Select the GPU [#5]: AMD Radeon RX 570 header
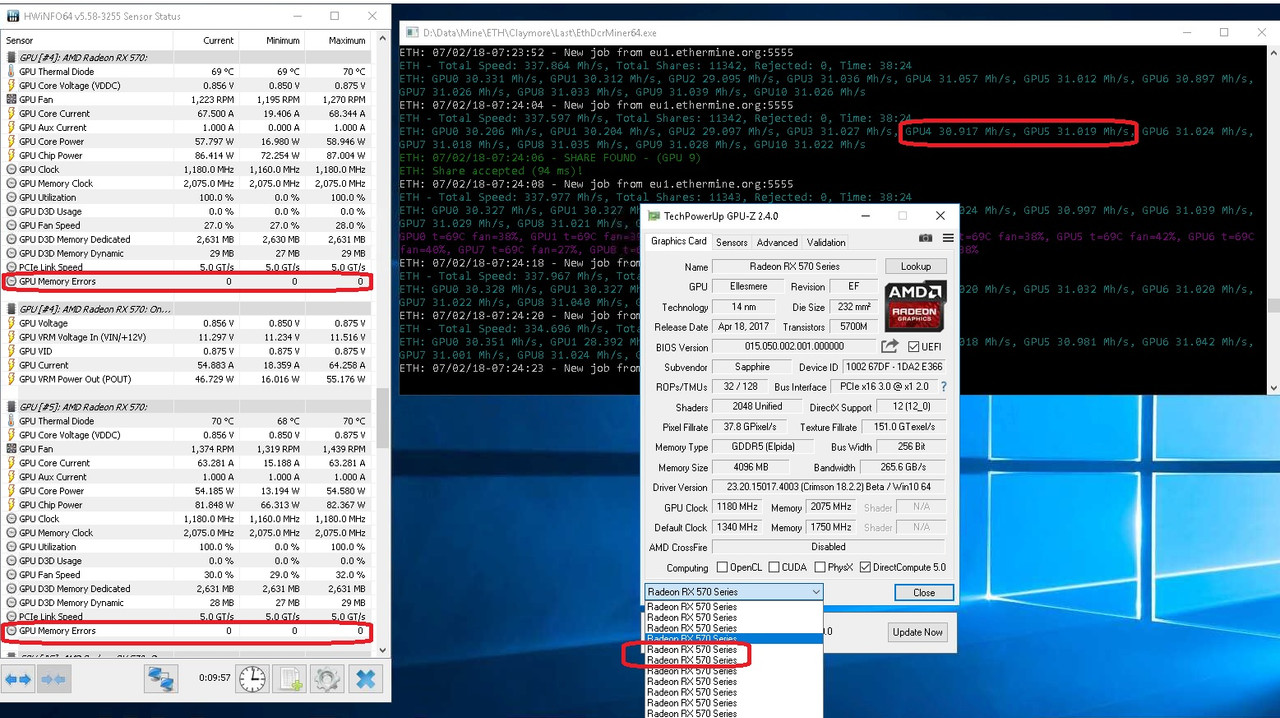Screen dimensions: 1280x718 pyautogui.click(x=188, y=407)
